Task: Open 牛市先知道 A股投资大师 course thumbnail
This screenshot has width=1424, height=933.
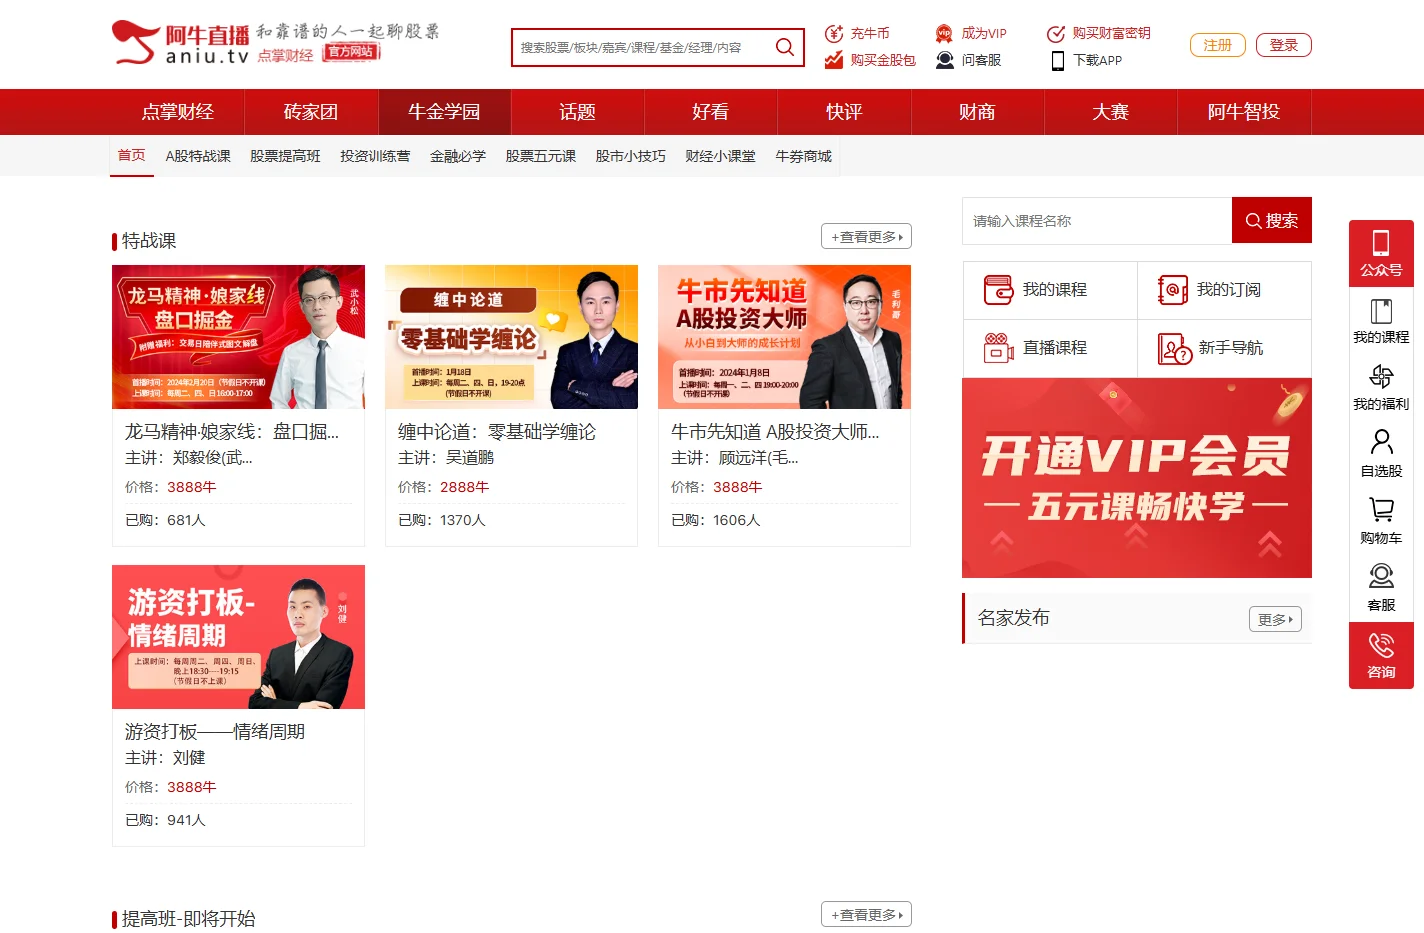Action: point(784,337)
